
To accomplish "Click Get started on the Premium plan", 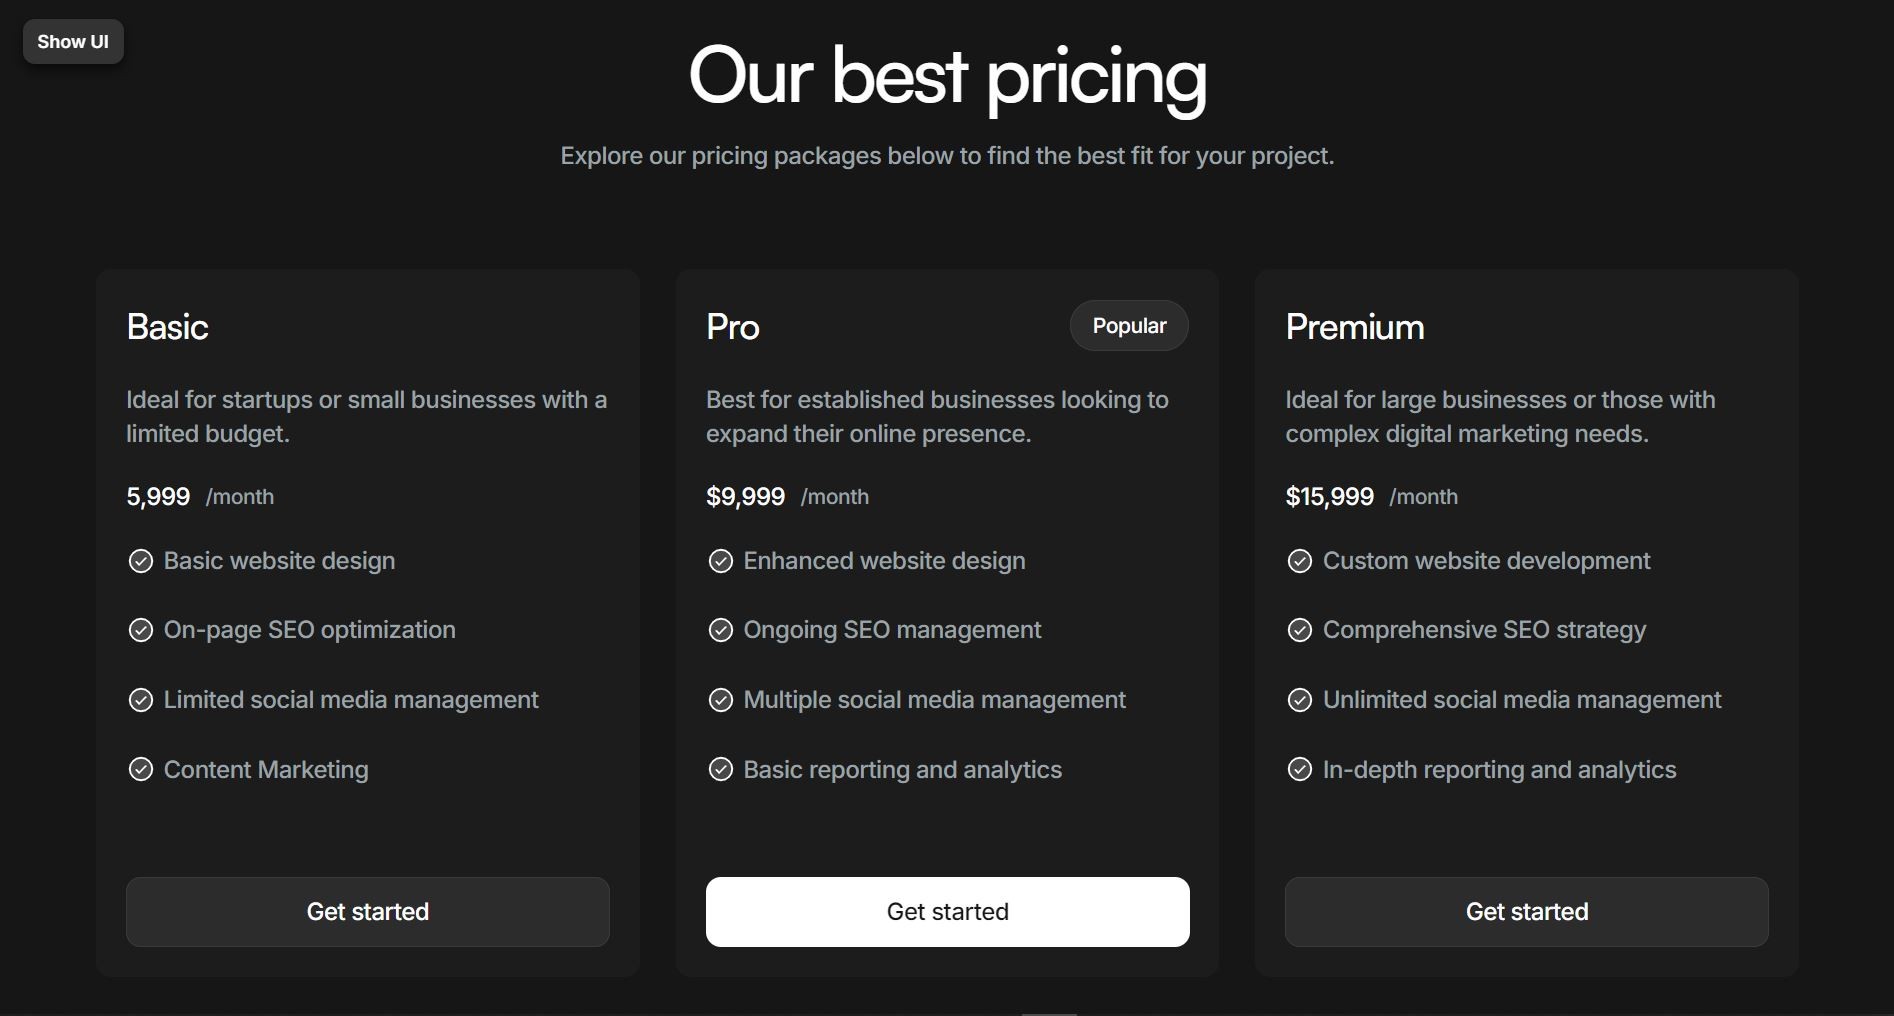I will 1526,911.
